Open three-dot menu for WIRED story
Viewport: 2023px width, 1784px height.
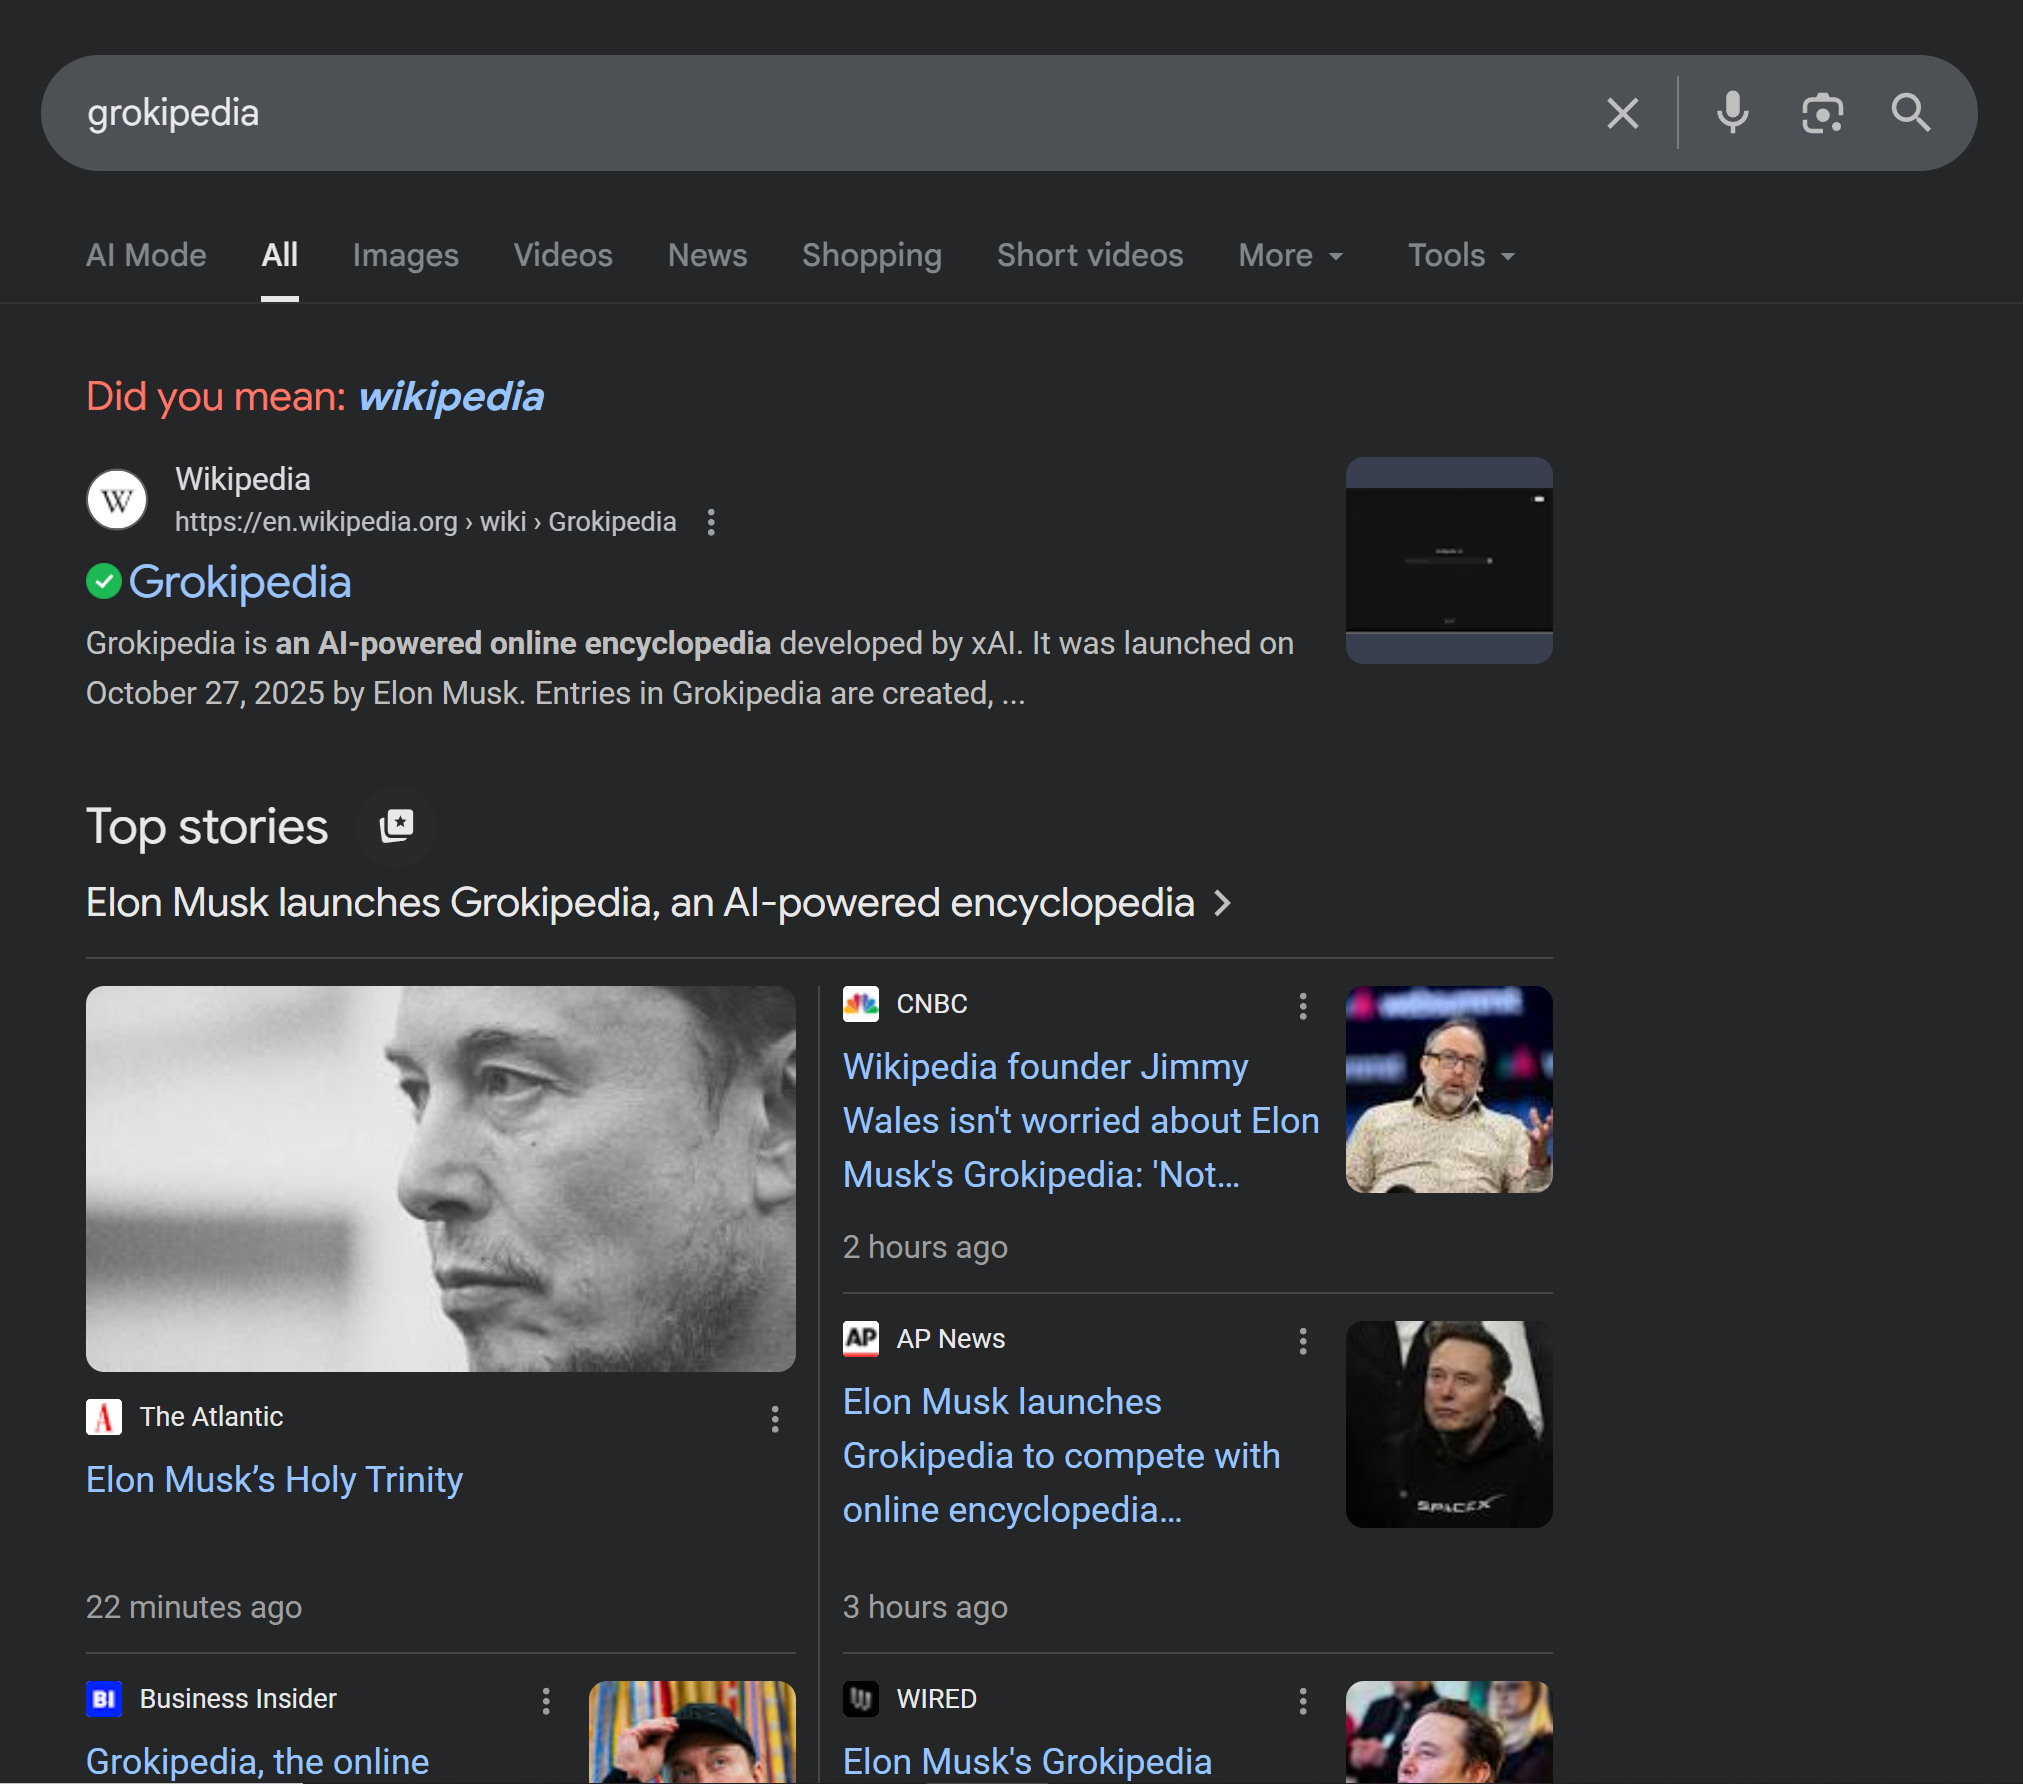click(1302, 1701)
